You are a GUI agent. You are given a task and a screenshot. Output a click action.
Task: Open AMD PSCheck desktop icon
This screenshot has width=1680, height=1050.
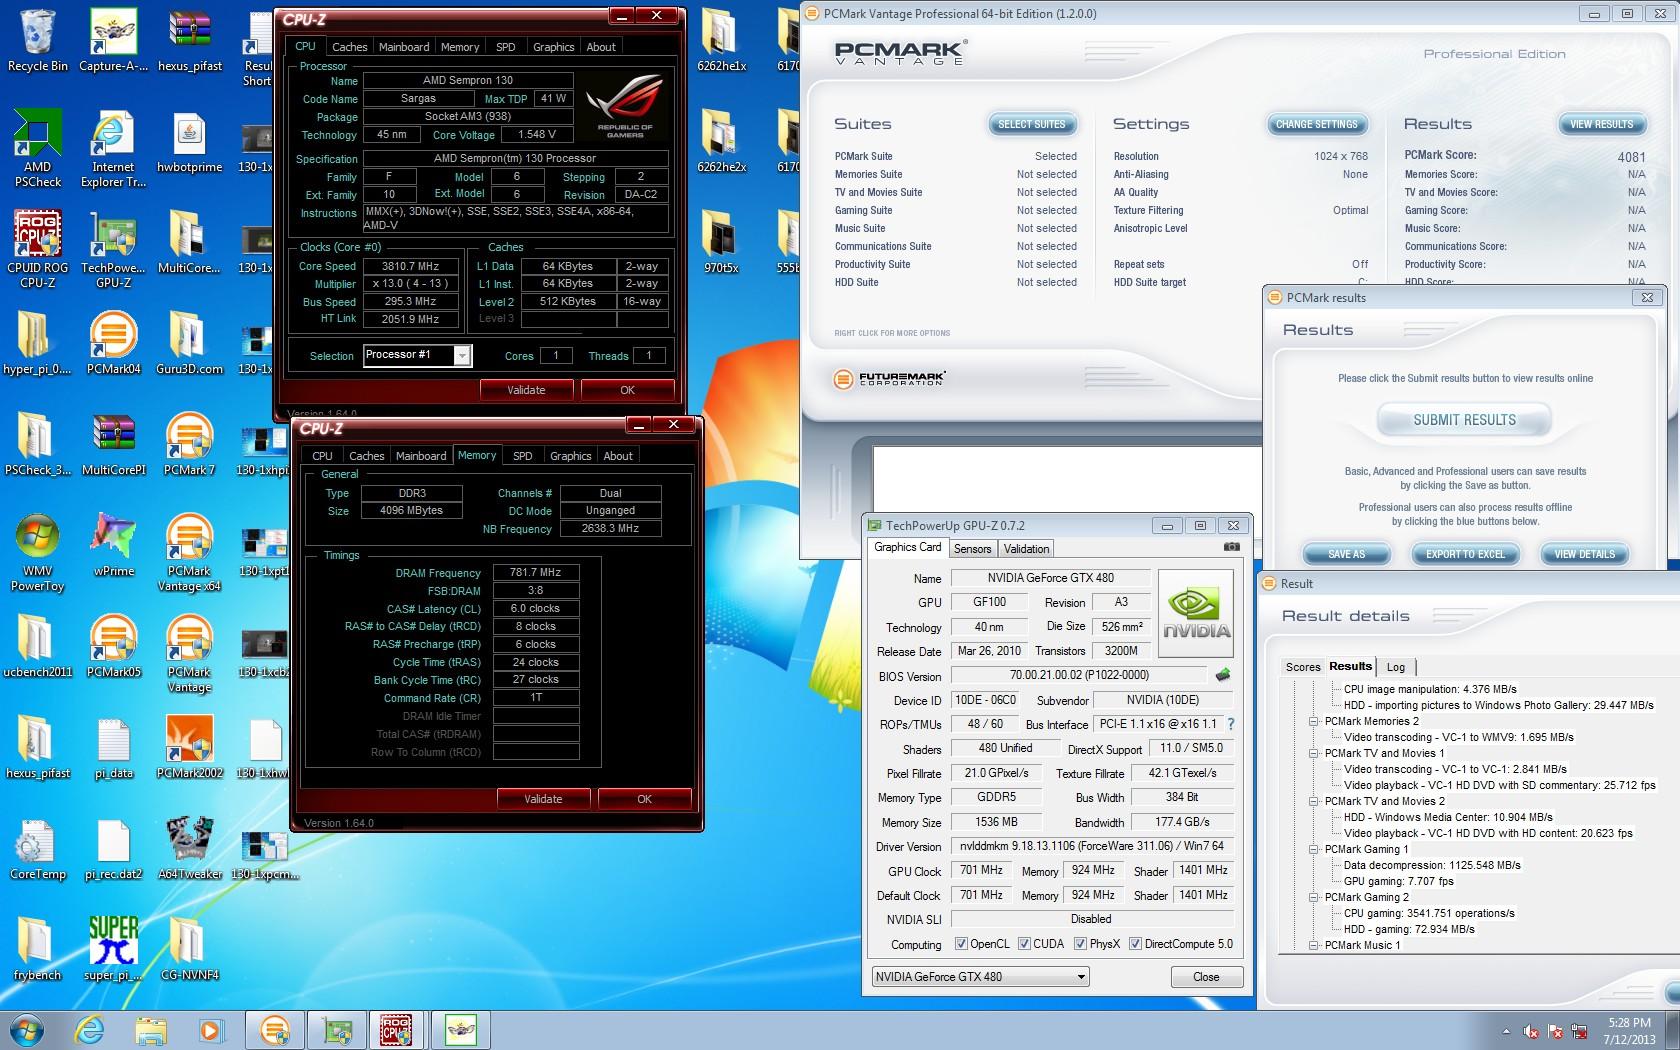(x=38, y=148)
